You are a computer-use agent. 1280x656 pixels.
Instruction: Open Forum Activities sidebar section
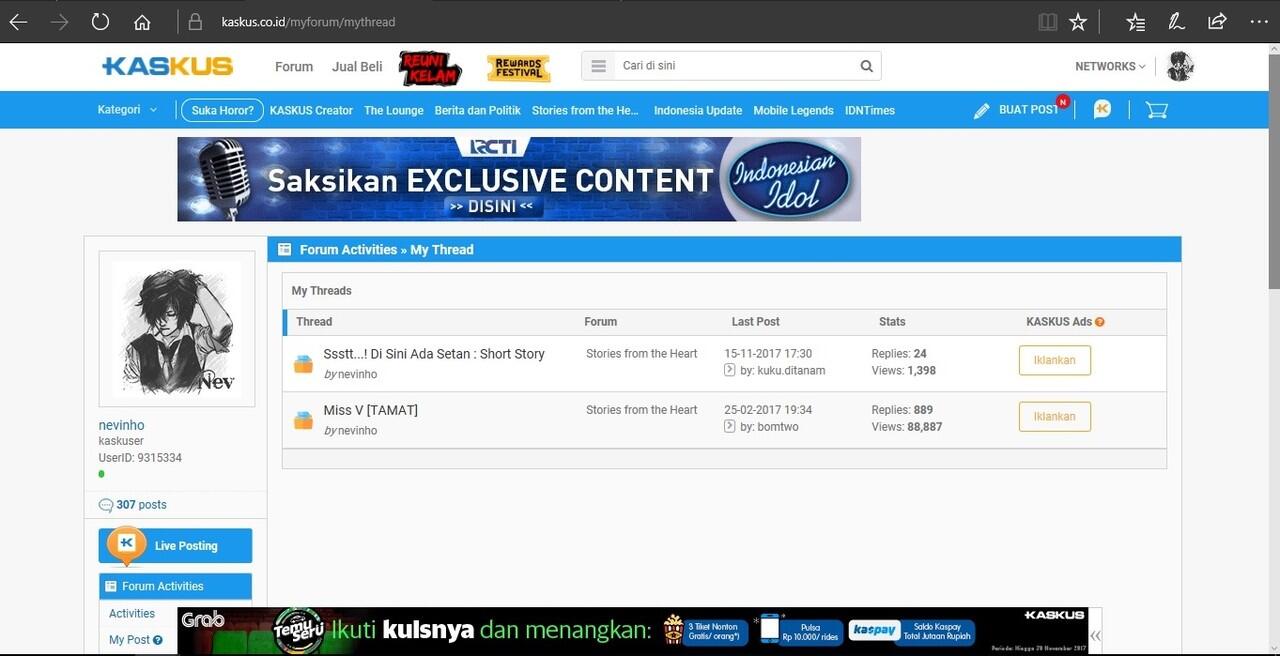(175, 586)
